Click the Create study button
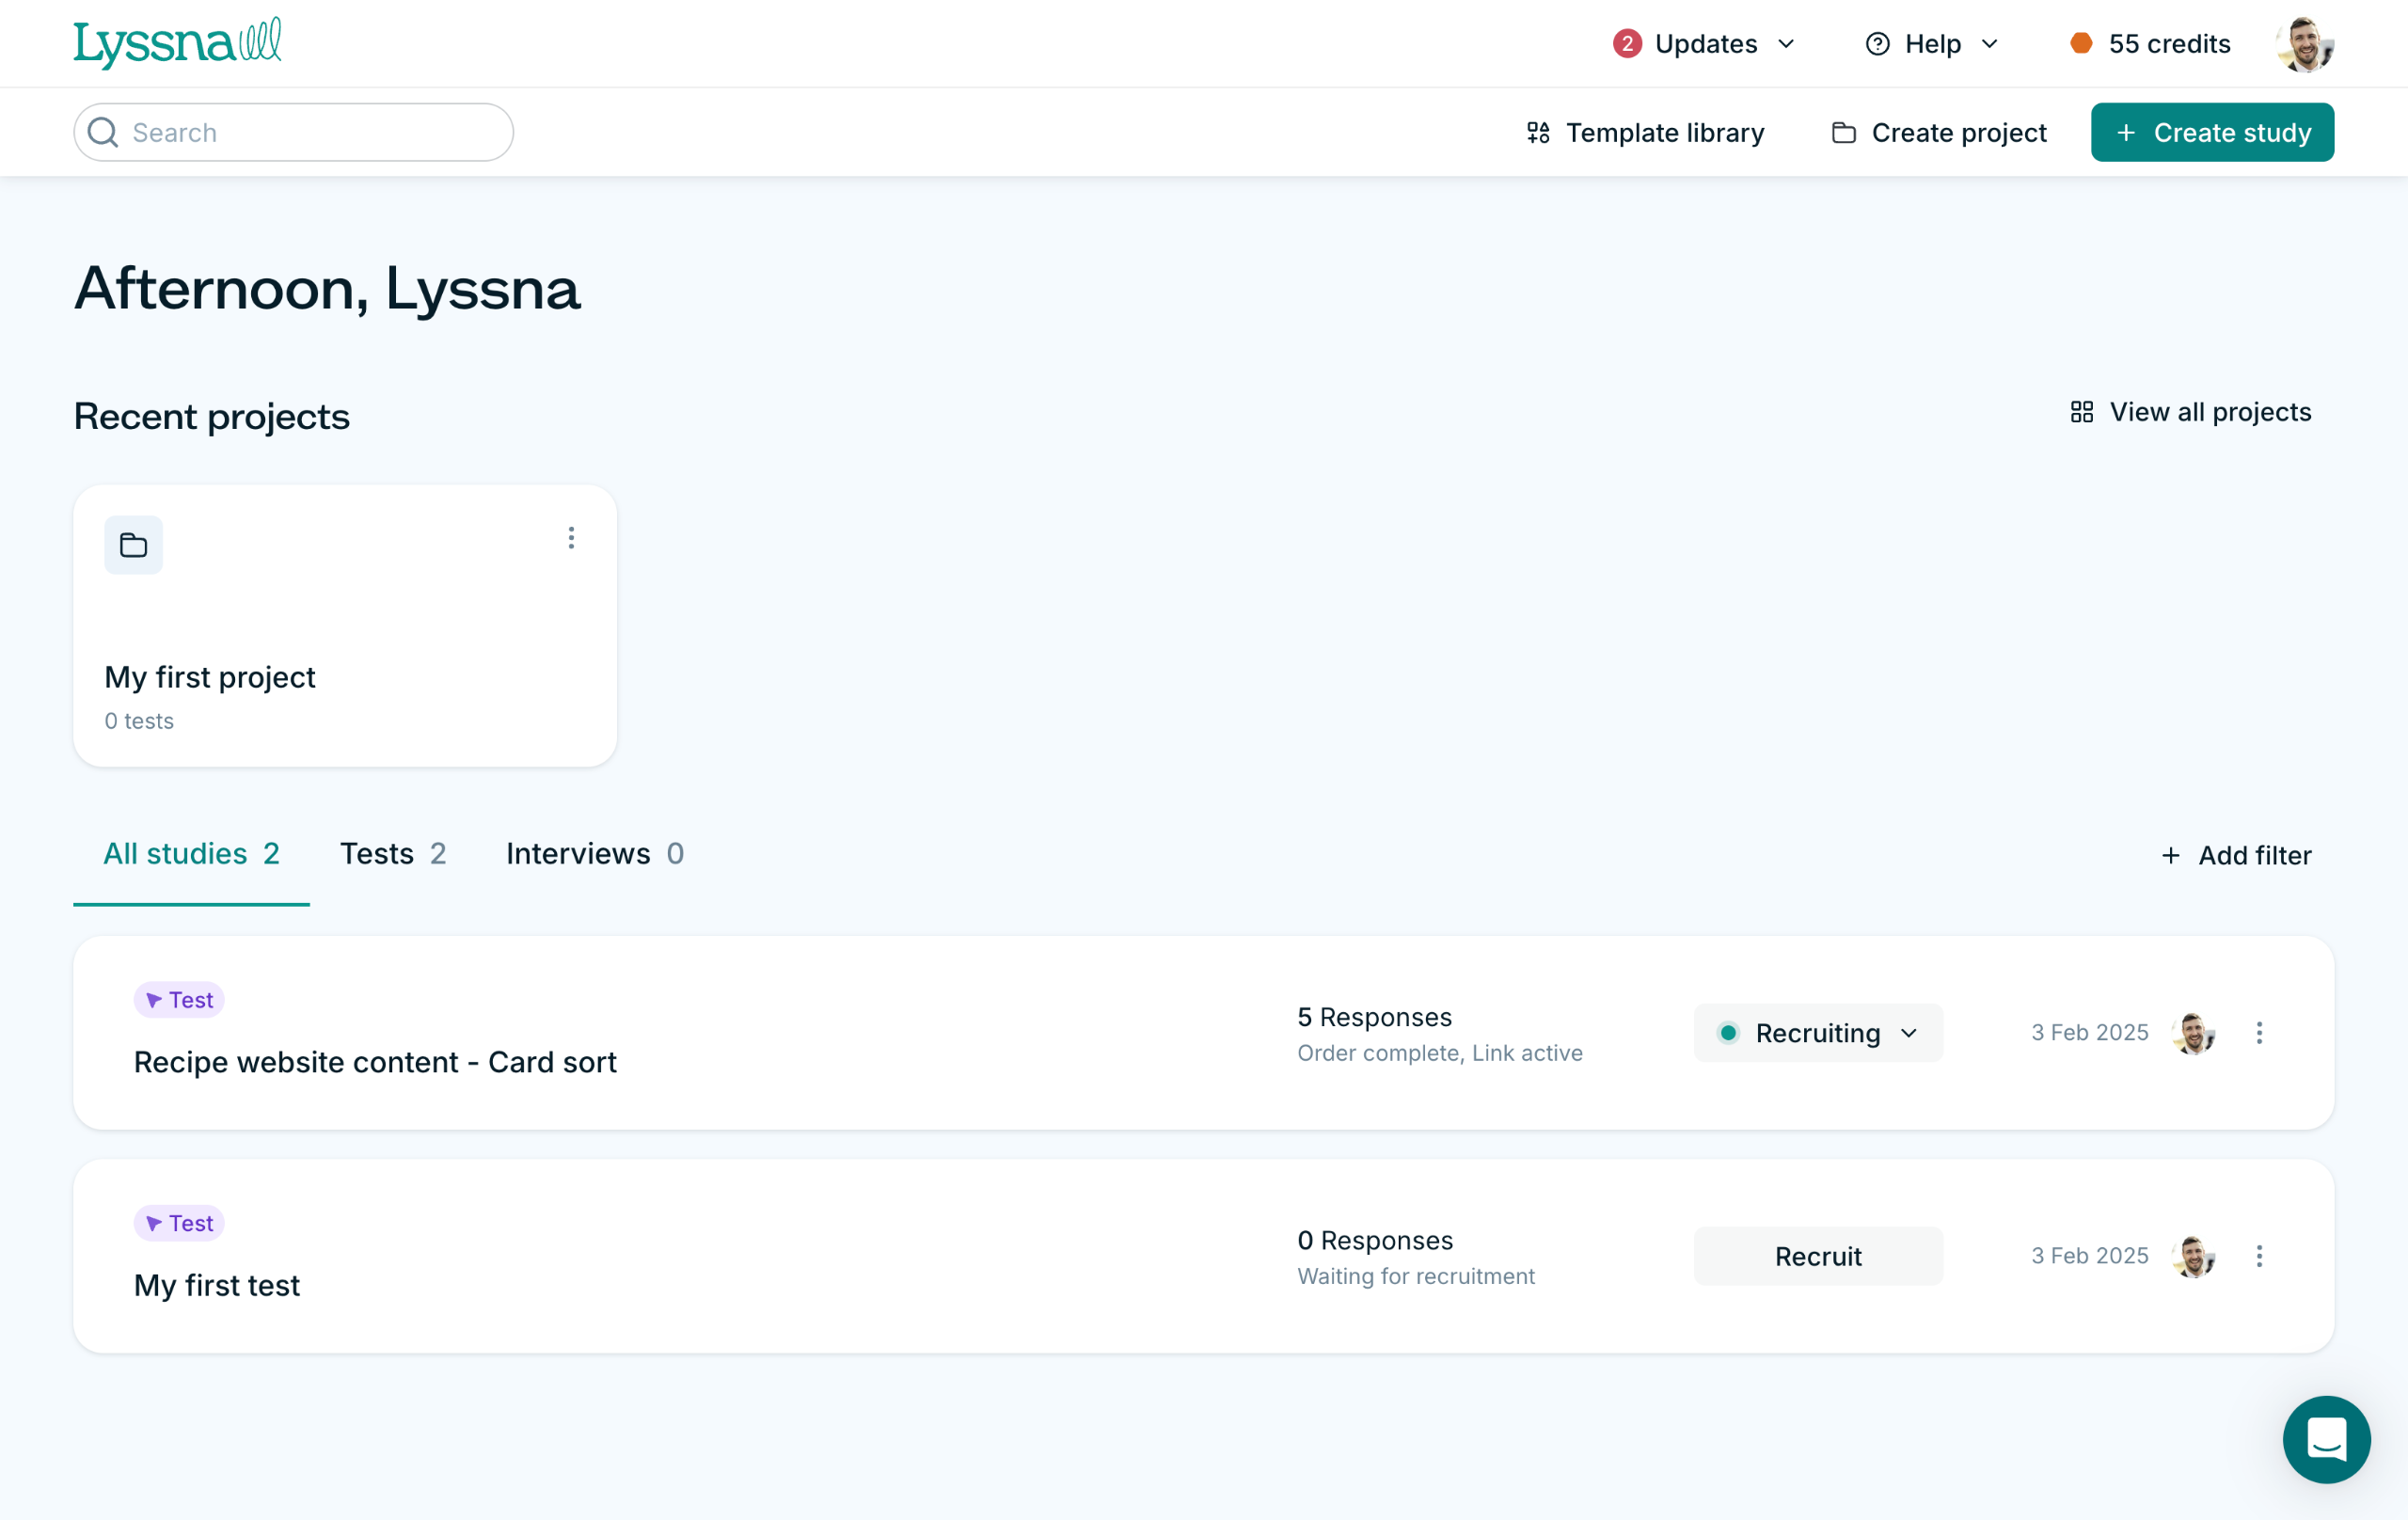The image size is (2408, 1520). click(2211, 132)
